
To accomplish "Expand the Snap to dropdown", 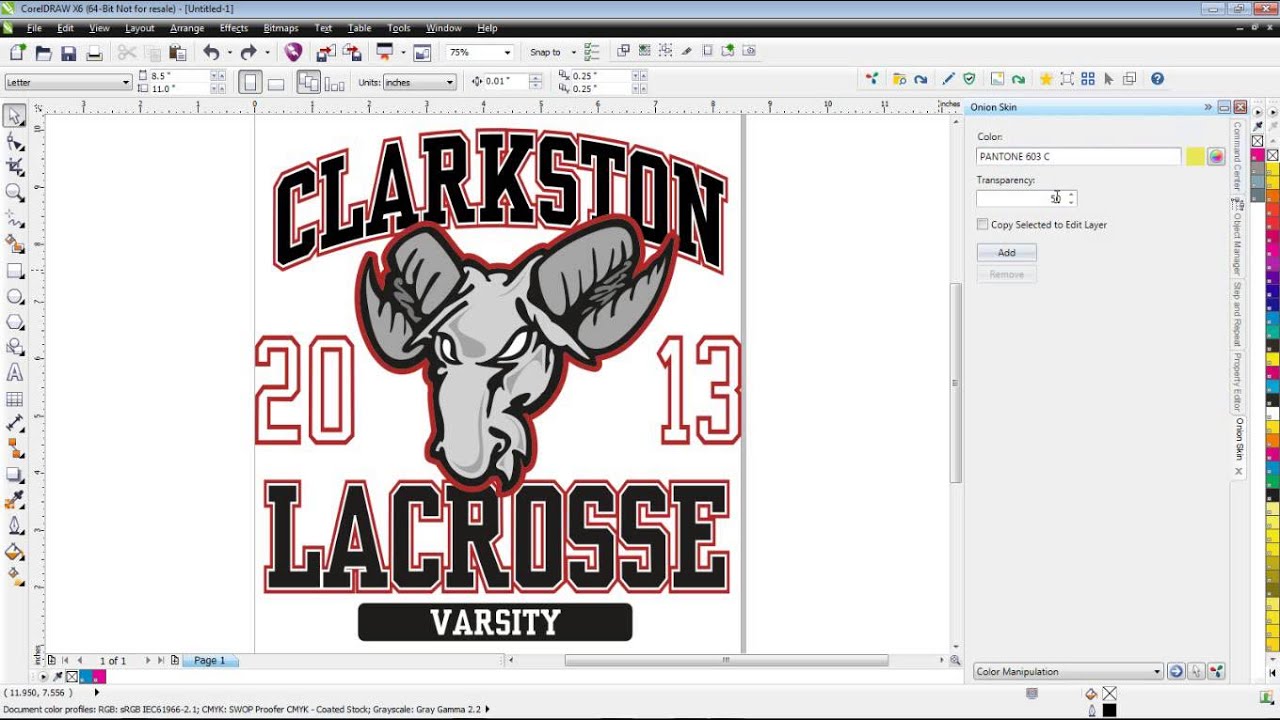I will click(574, 52).
